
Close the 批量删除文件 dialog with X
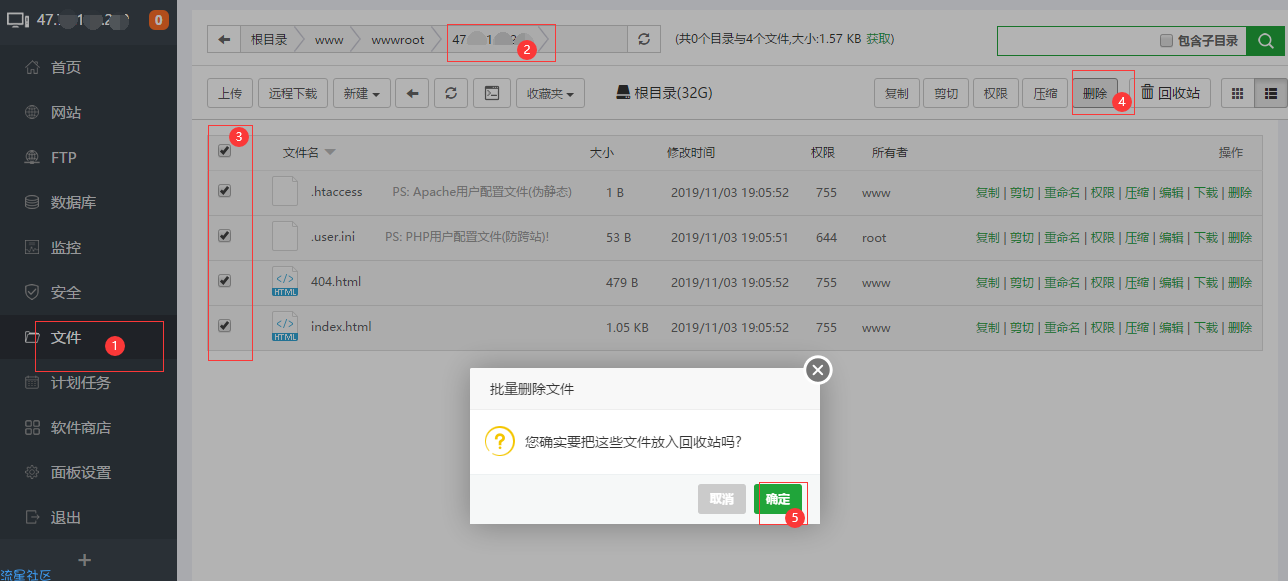(x=818, y=371)
